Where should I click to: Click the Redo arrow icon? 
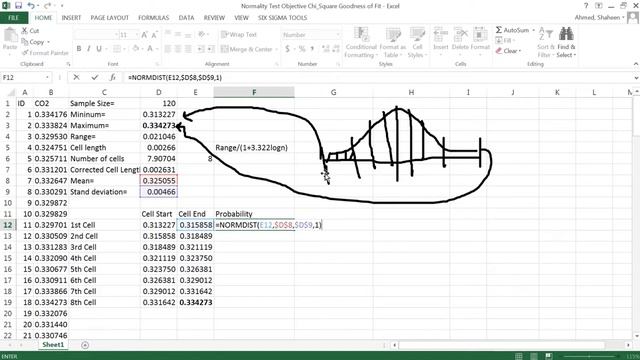click(47, 6)
